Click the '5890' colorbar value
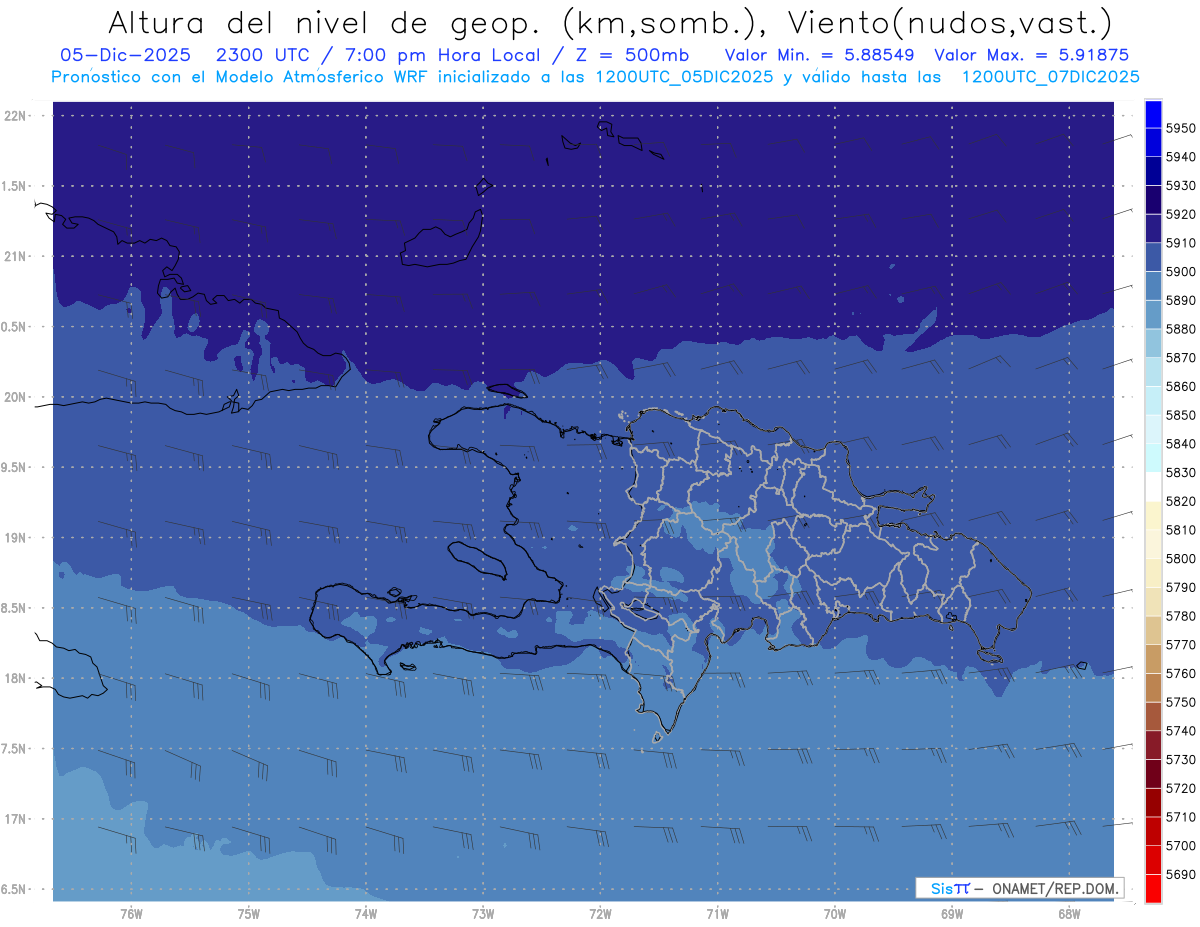This screenshot has height=927, width=1200. (1180, 301)
